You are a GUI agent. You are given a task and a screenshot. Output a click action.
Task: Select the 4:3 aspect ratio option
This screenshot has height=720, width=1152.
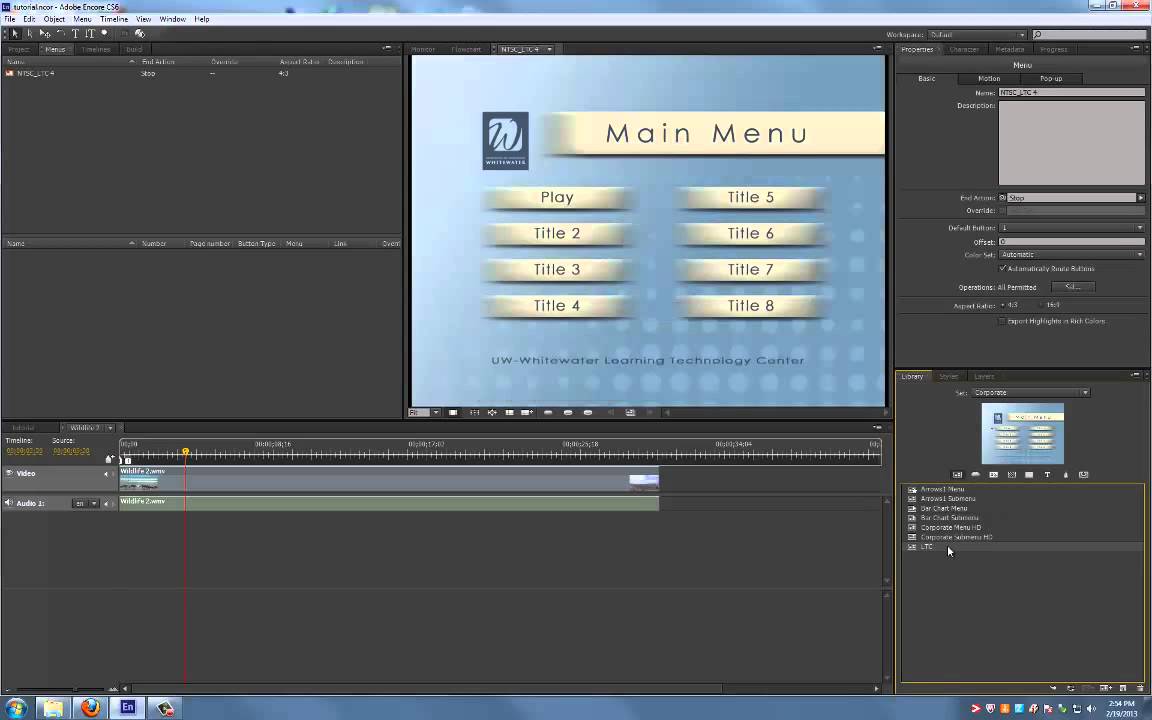[x=1003, y=305]
